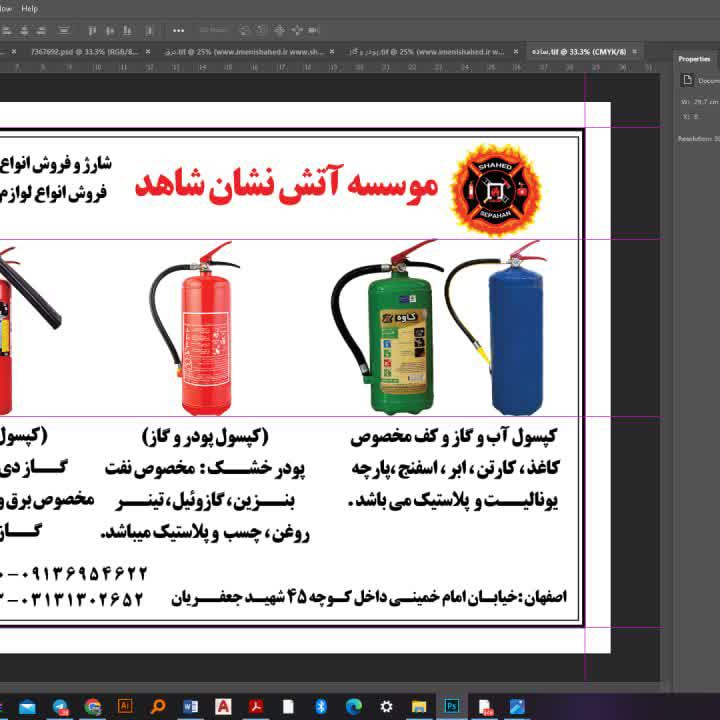Click the vertical scrollbar right of the canvas

tap(664, 377)
